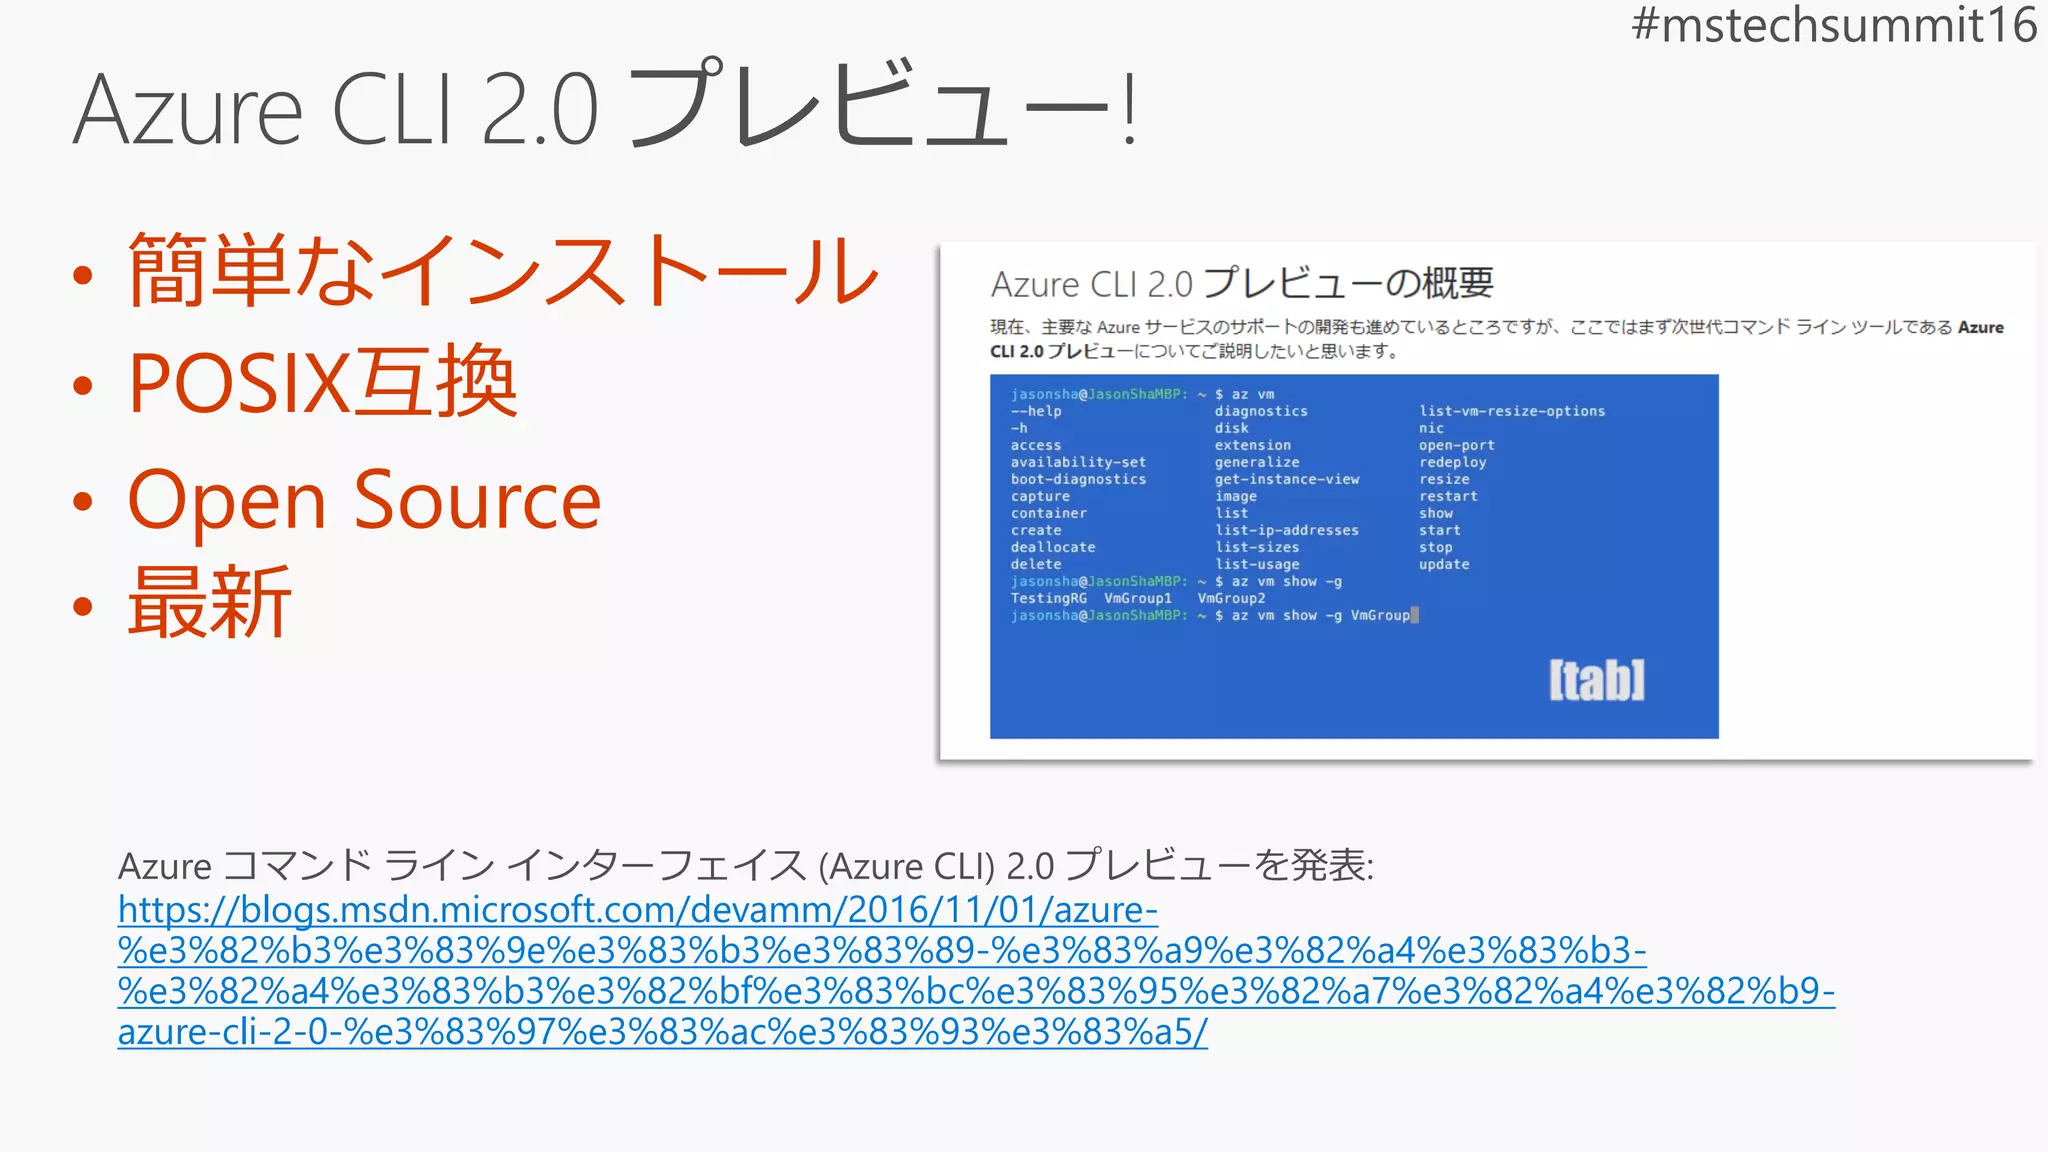The width and height of the screenshot is (2048, 1152).
Task: Click 'availability-set' in the terminal output
Action: click(1078, 462)
